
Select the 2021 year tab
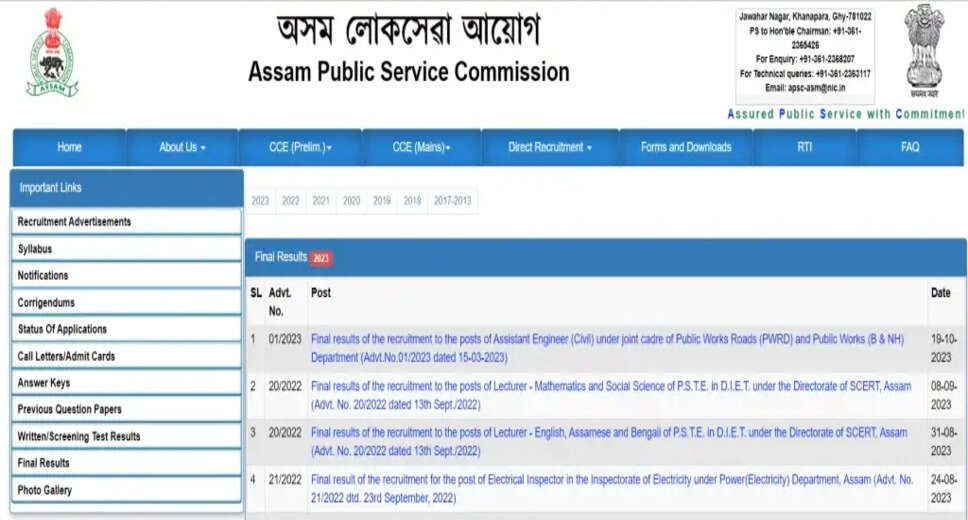321,201
